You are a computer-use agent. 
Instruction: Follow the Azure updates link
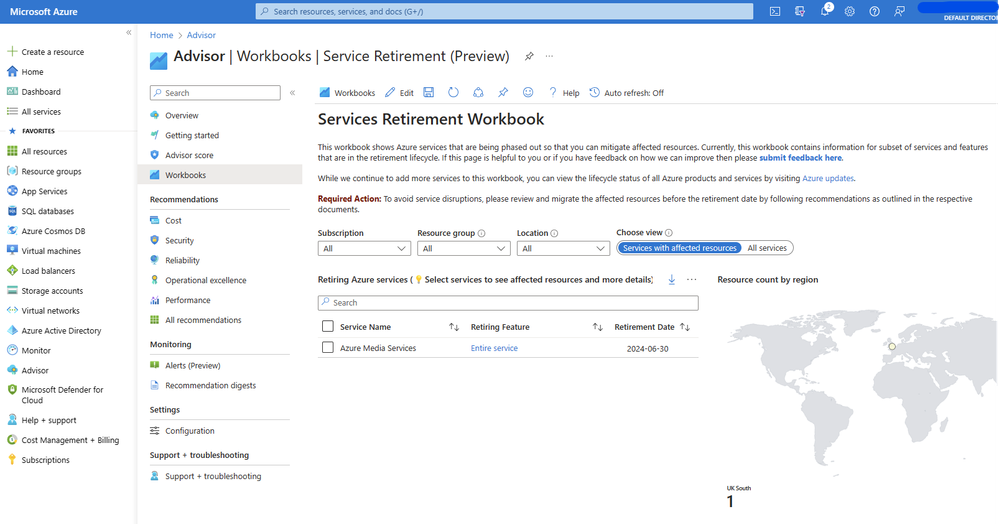pyautogui.click(x=828, y=178)
